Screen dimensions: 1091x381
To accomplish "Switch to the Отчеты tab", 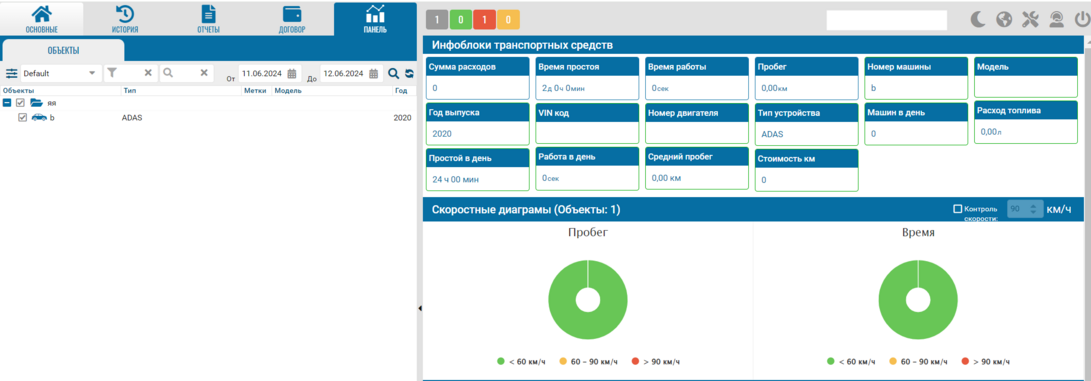I will click(208, 18).
